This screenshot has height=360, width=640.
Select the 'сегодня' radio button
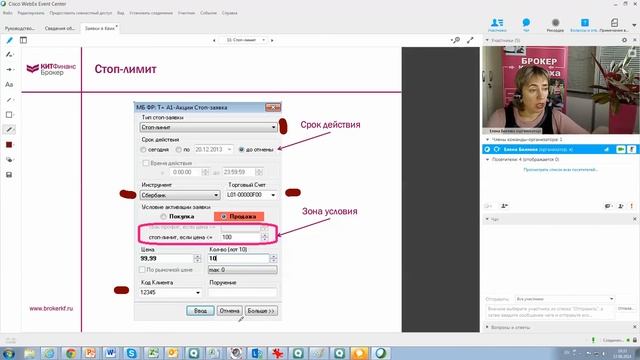click(x=143, y=150)
